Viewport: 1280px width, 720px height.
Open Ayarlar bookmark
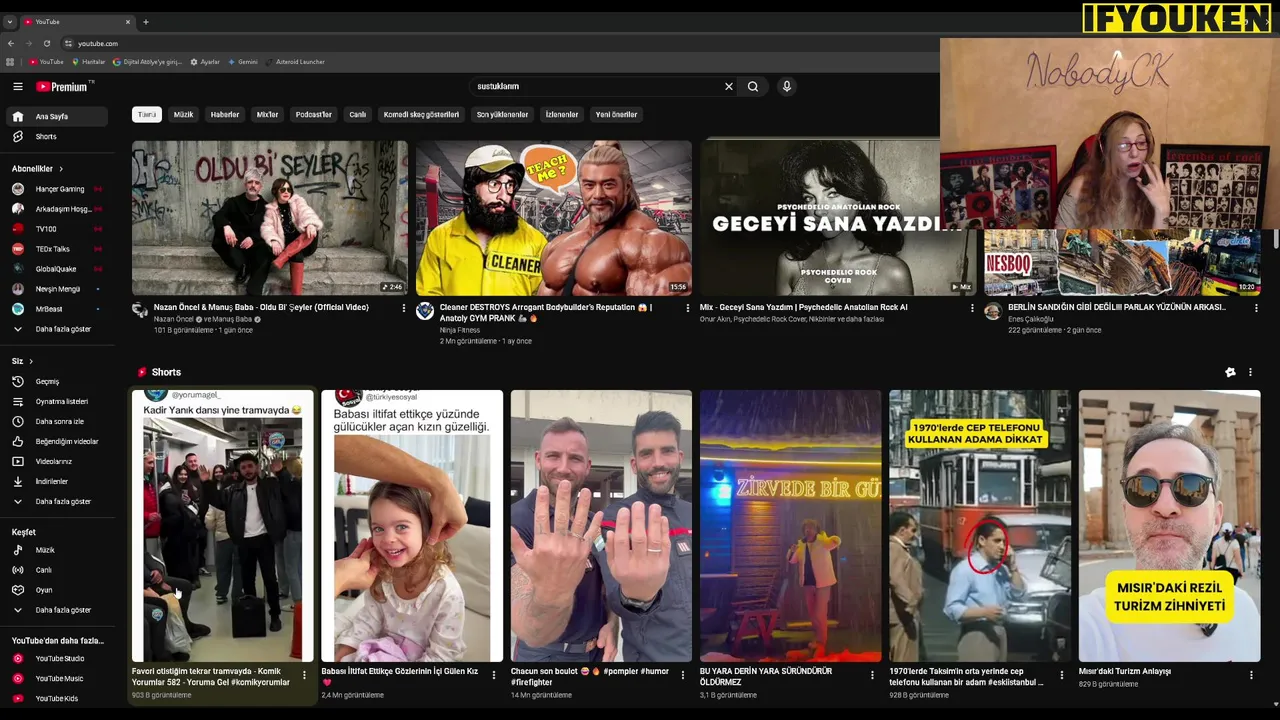coord(205,62)
